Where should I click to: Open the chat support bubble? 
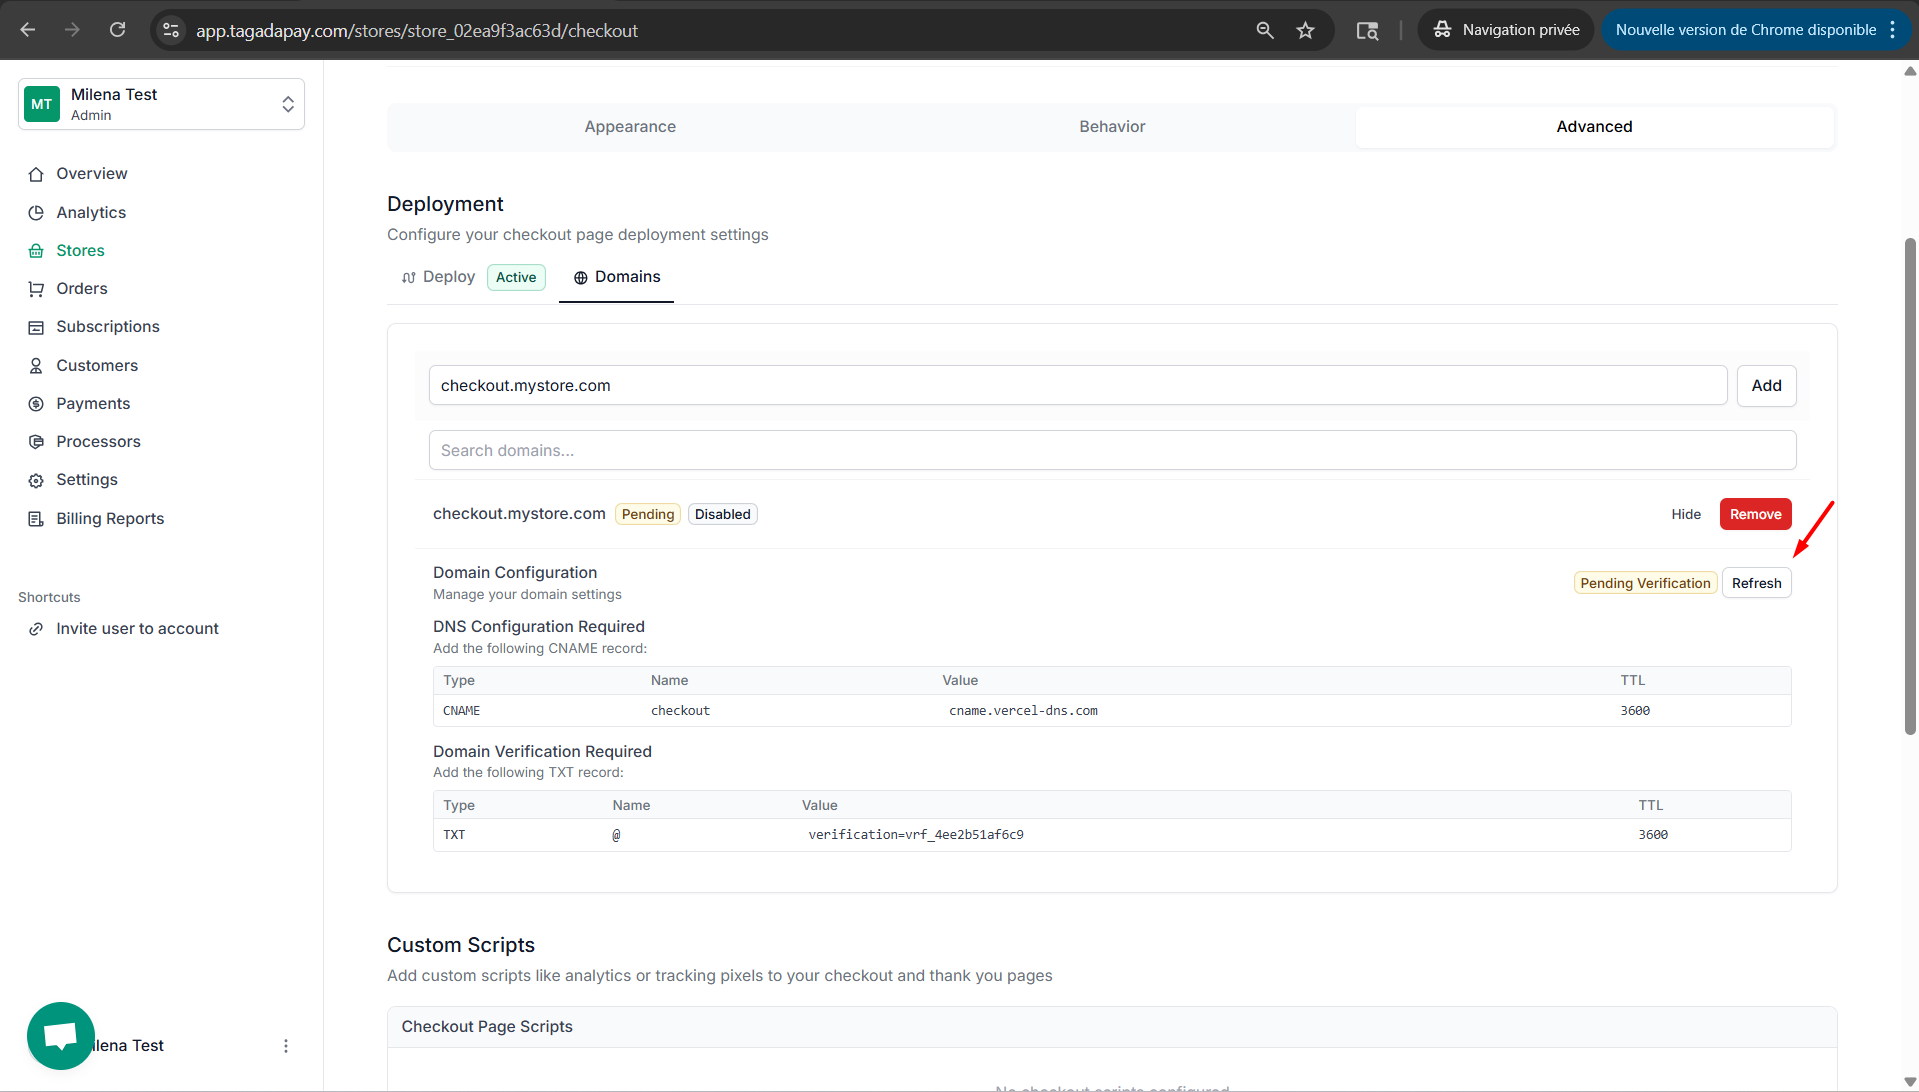click(x=61, y=1036)
